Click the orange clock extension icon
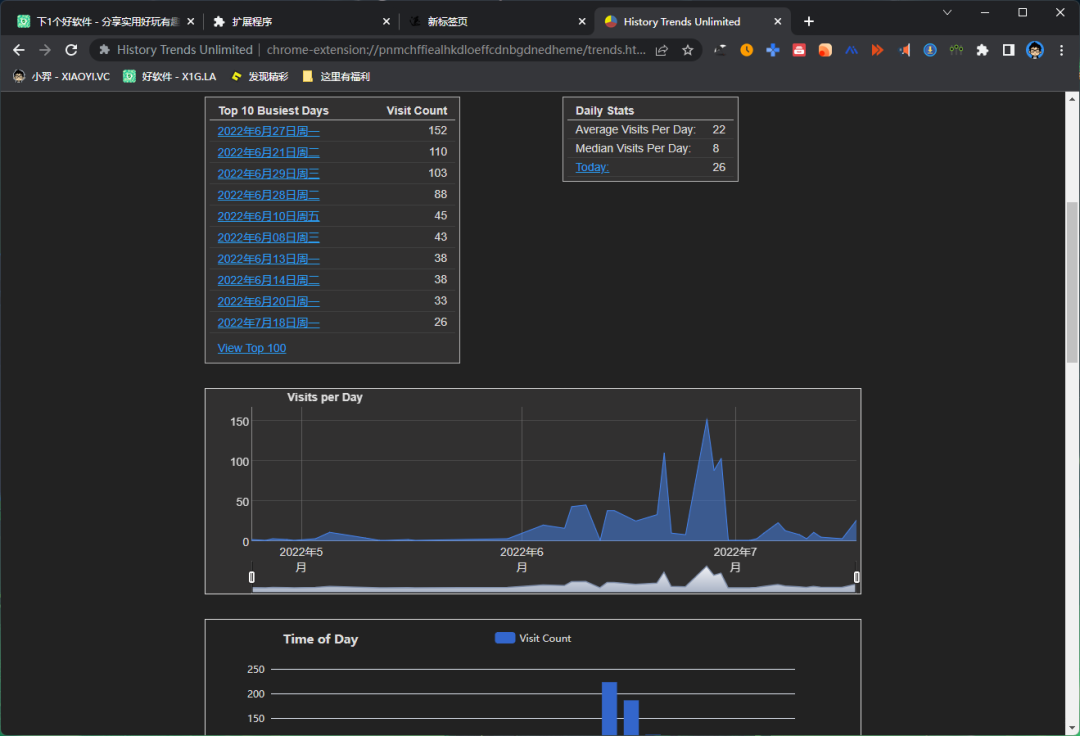Viewport: 1080px width, 736px height. [x=746, y=50]
